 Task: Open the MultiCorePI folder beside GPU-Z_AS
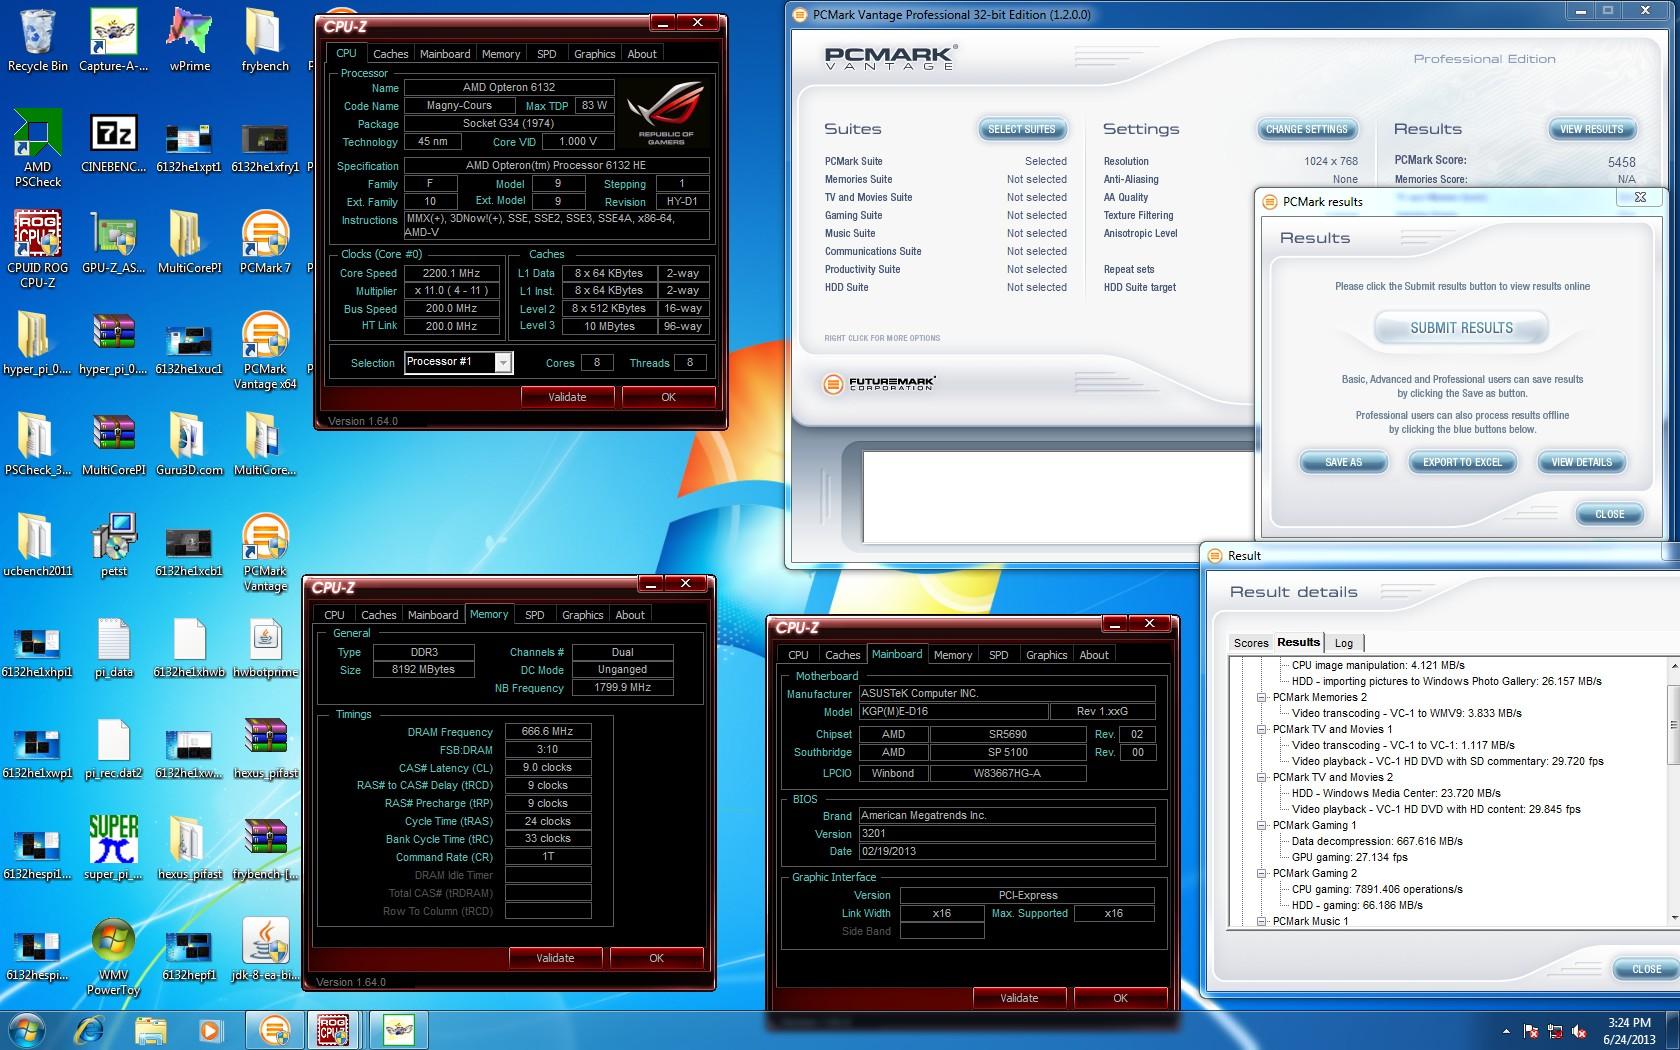point(189,243)
